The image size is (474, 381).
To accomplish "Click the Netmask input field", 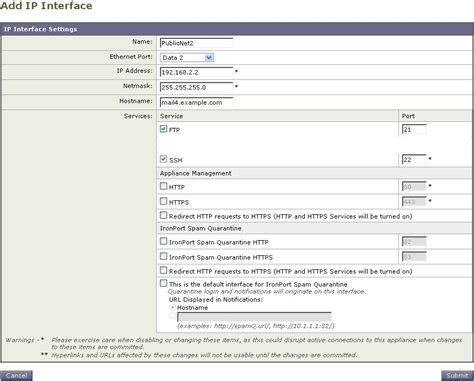I will tap(196, 87).
